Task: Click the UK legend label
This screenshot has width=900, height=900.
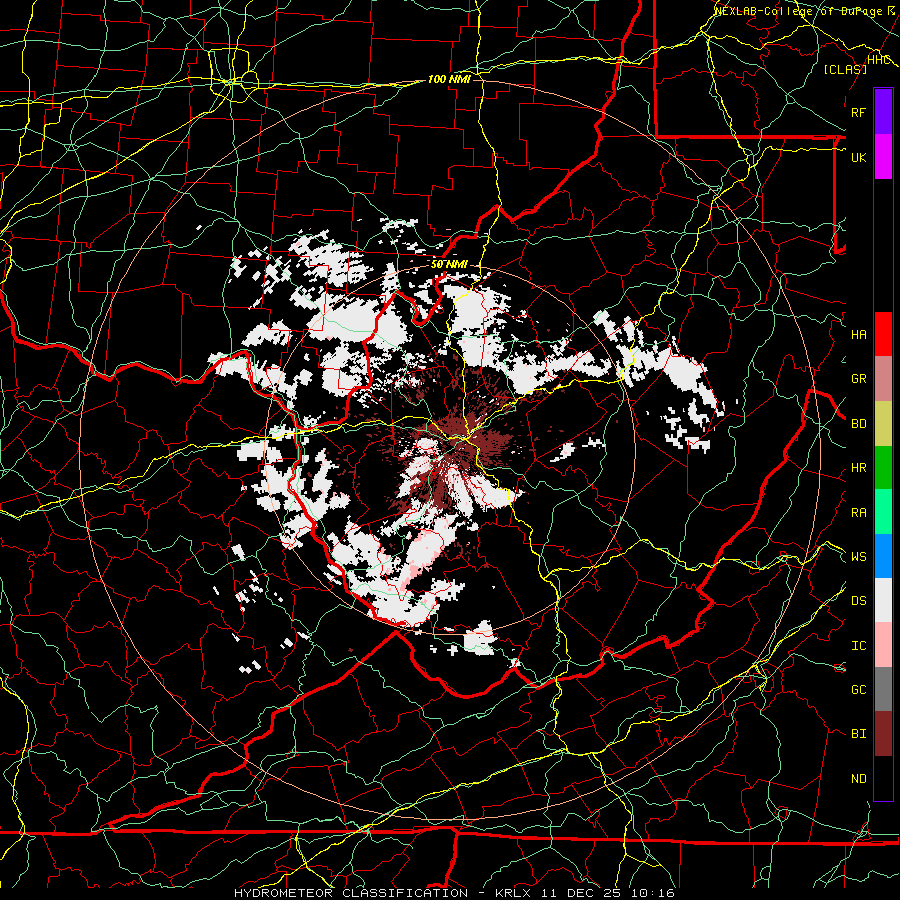Action: tap(859, 157)
